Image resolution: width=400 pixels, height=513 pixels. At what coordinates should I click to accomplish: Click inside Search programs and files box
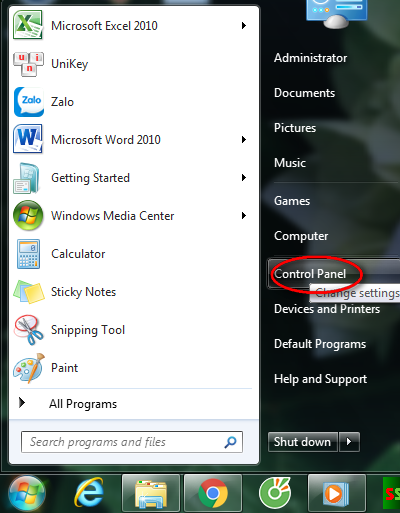click(x=132, y=442)
